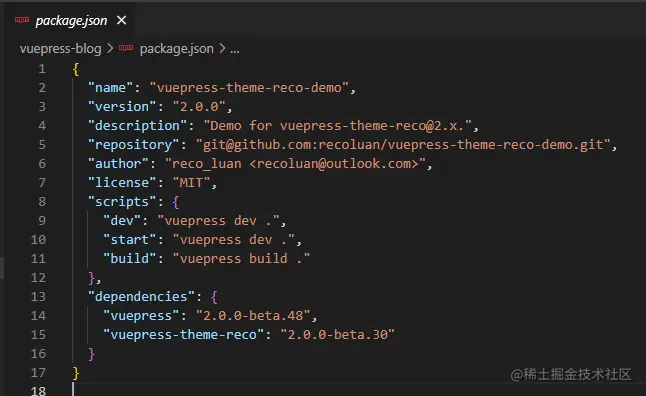Click the recoluan@outlook.com author string
Screen dimensions: 646x396
point(295,164)
